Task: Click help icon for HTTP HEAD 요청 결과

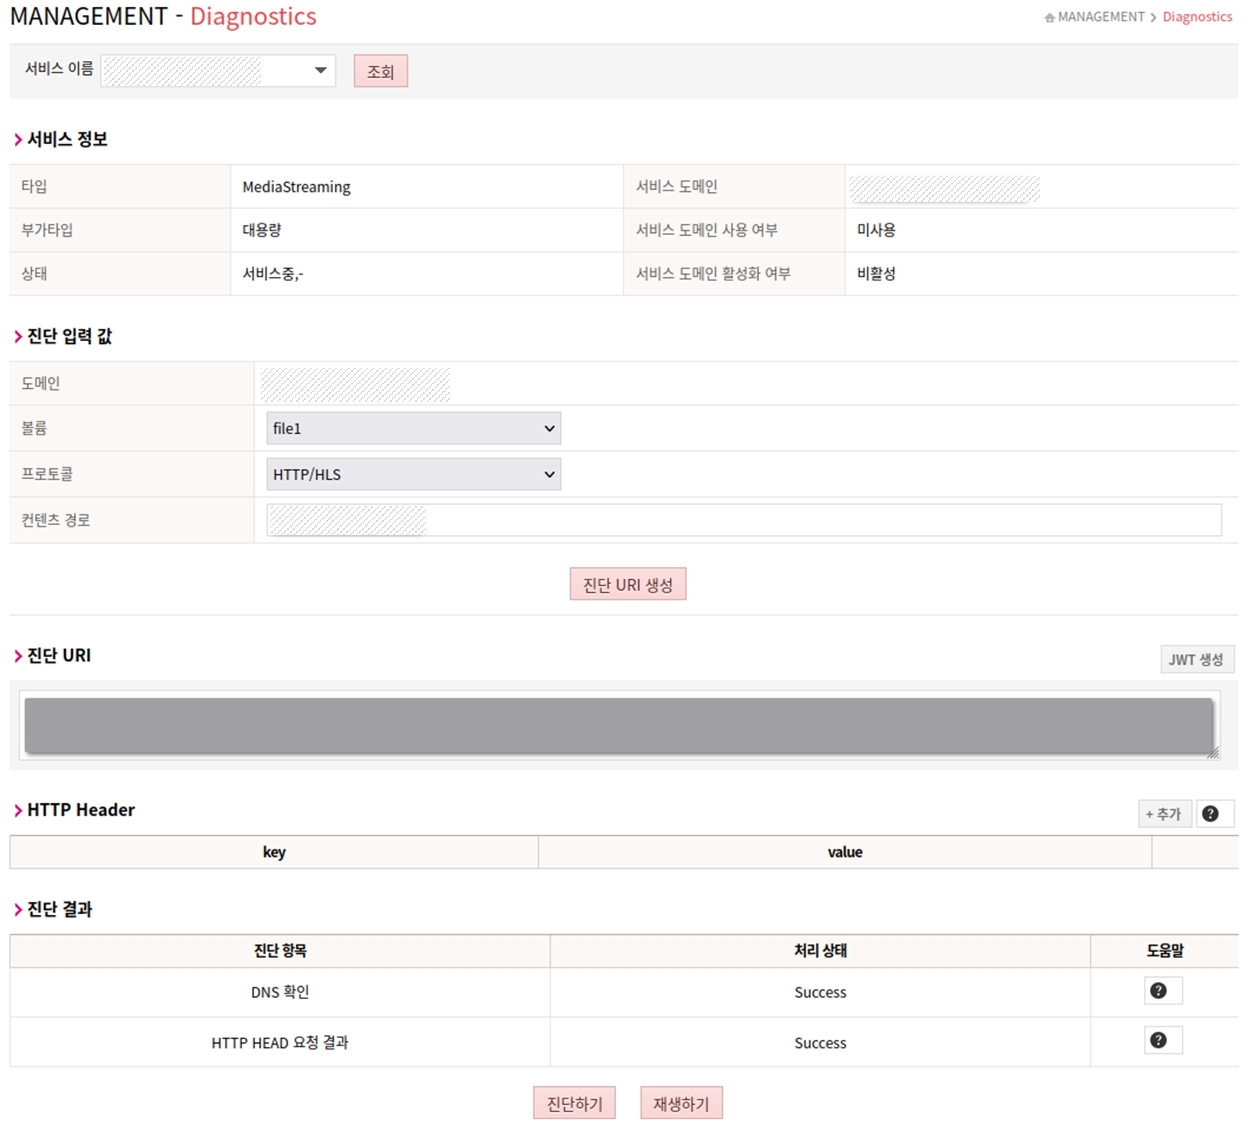Action: click(x=1158, y=1041)
